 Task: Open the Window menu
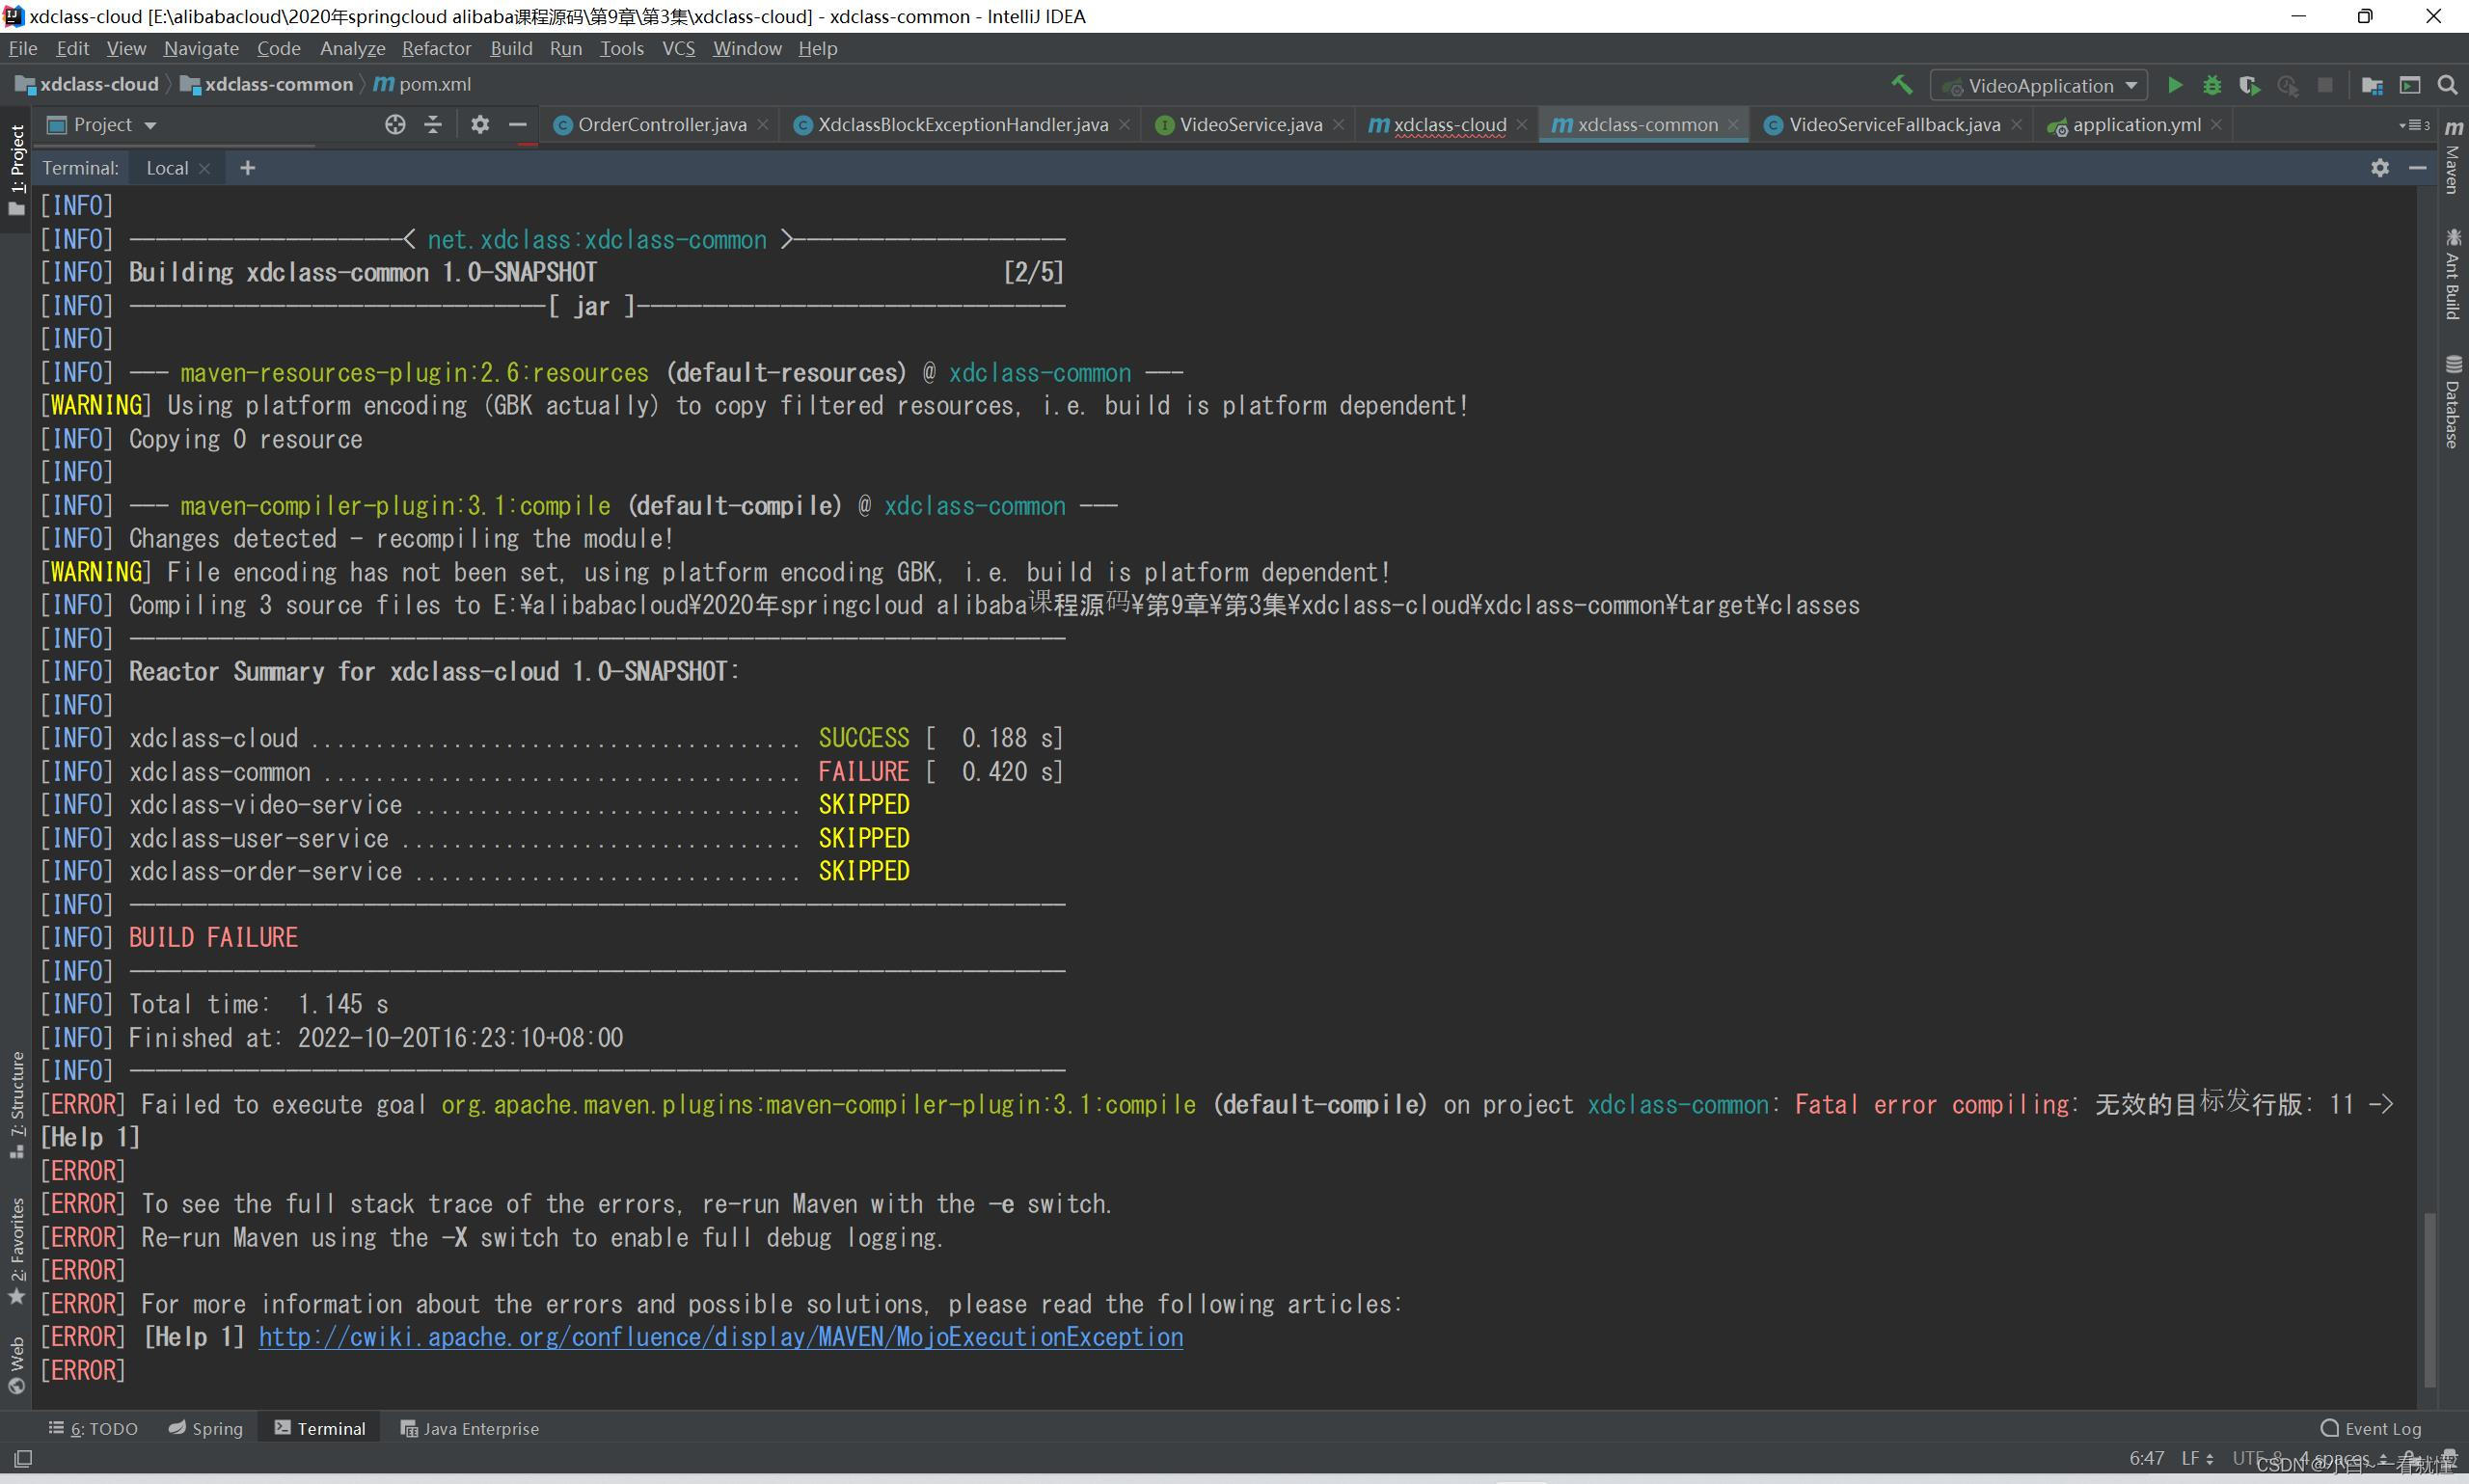point(747,48)
